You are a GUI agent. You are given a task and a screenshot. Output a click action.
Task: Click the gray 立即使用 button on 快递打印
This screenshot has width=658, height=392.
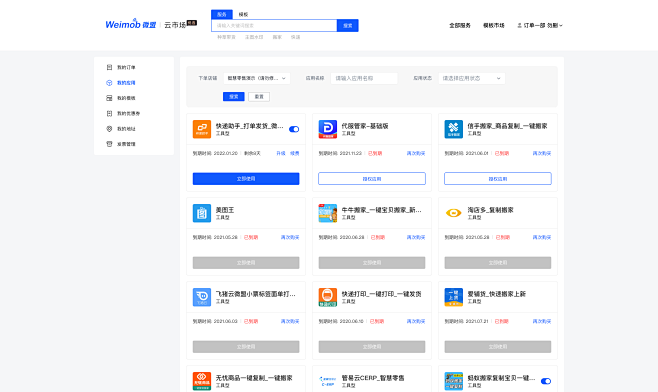372,346
